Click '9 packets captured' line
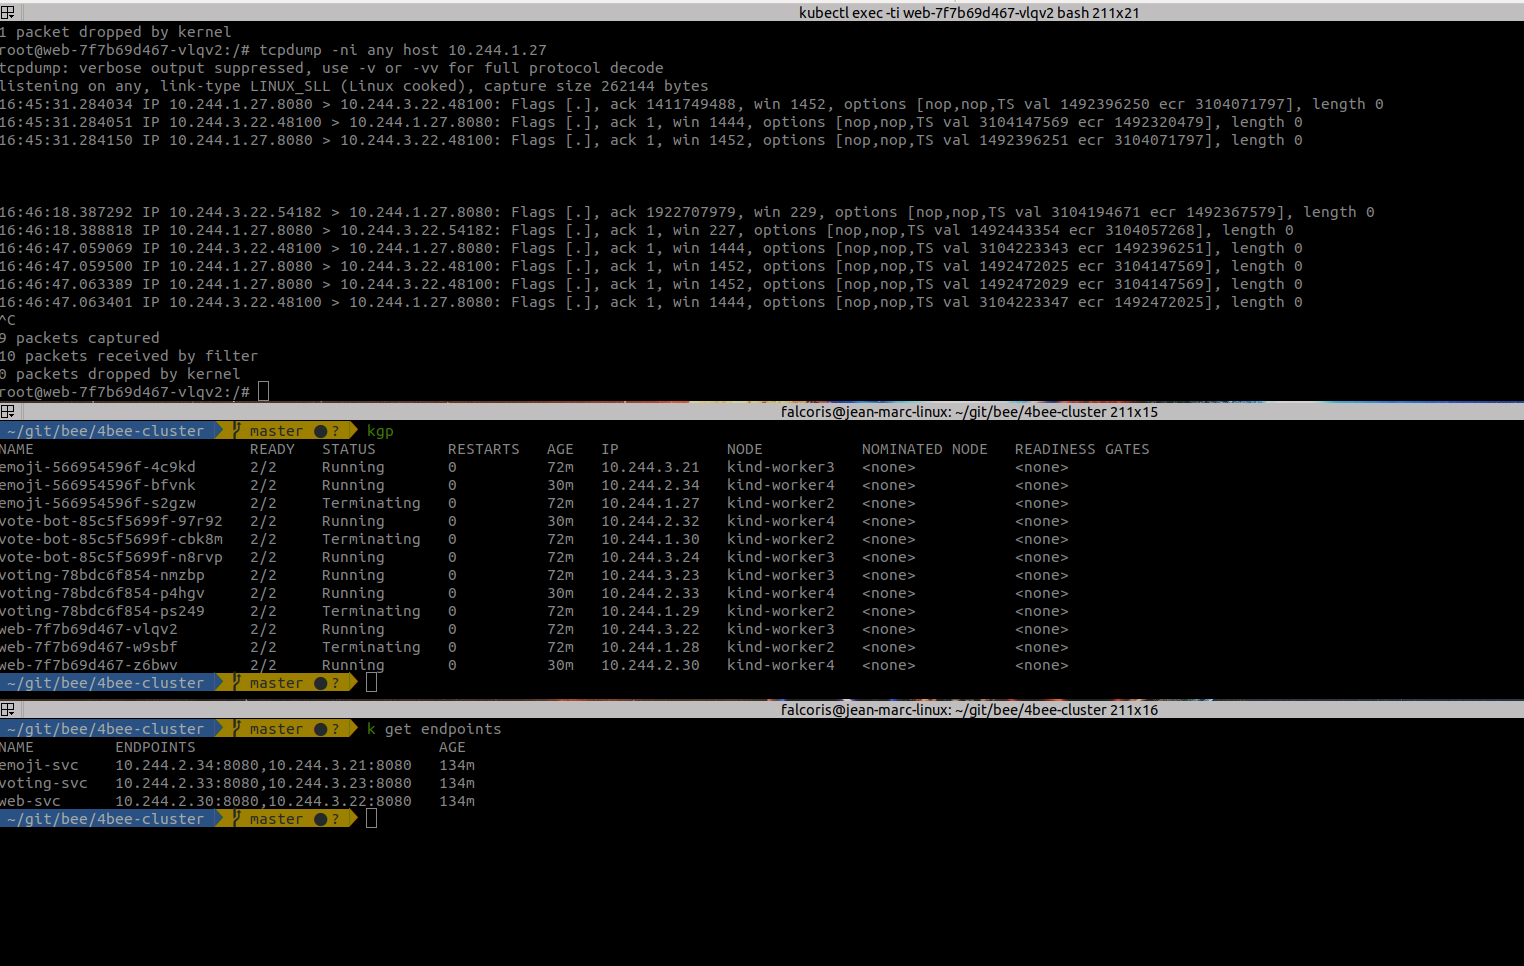The image size is (1524, 966). coord(80,338)
